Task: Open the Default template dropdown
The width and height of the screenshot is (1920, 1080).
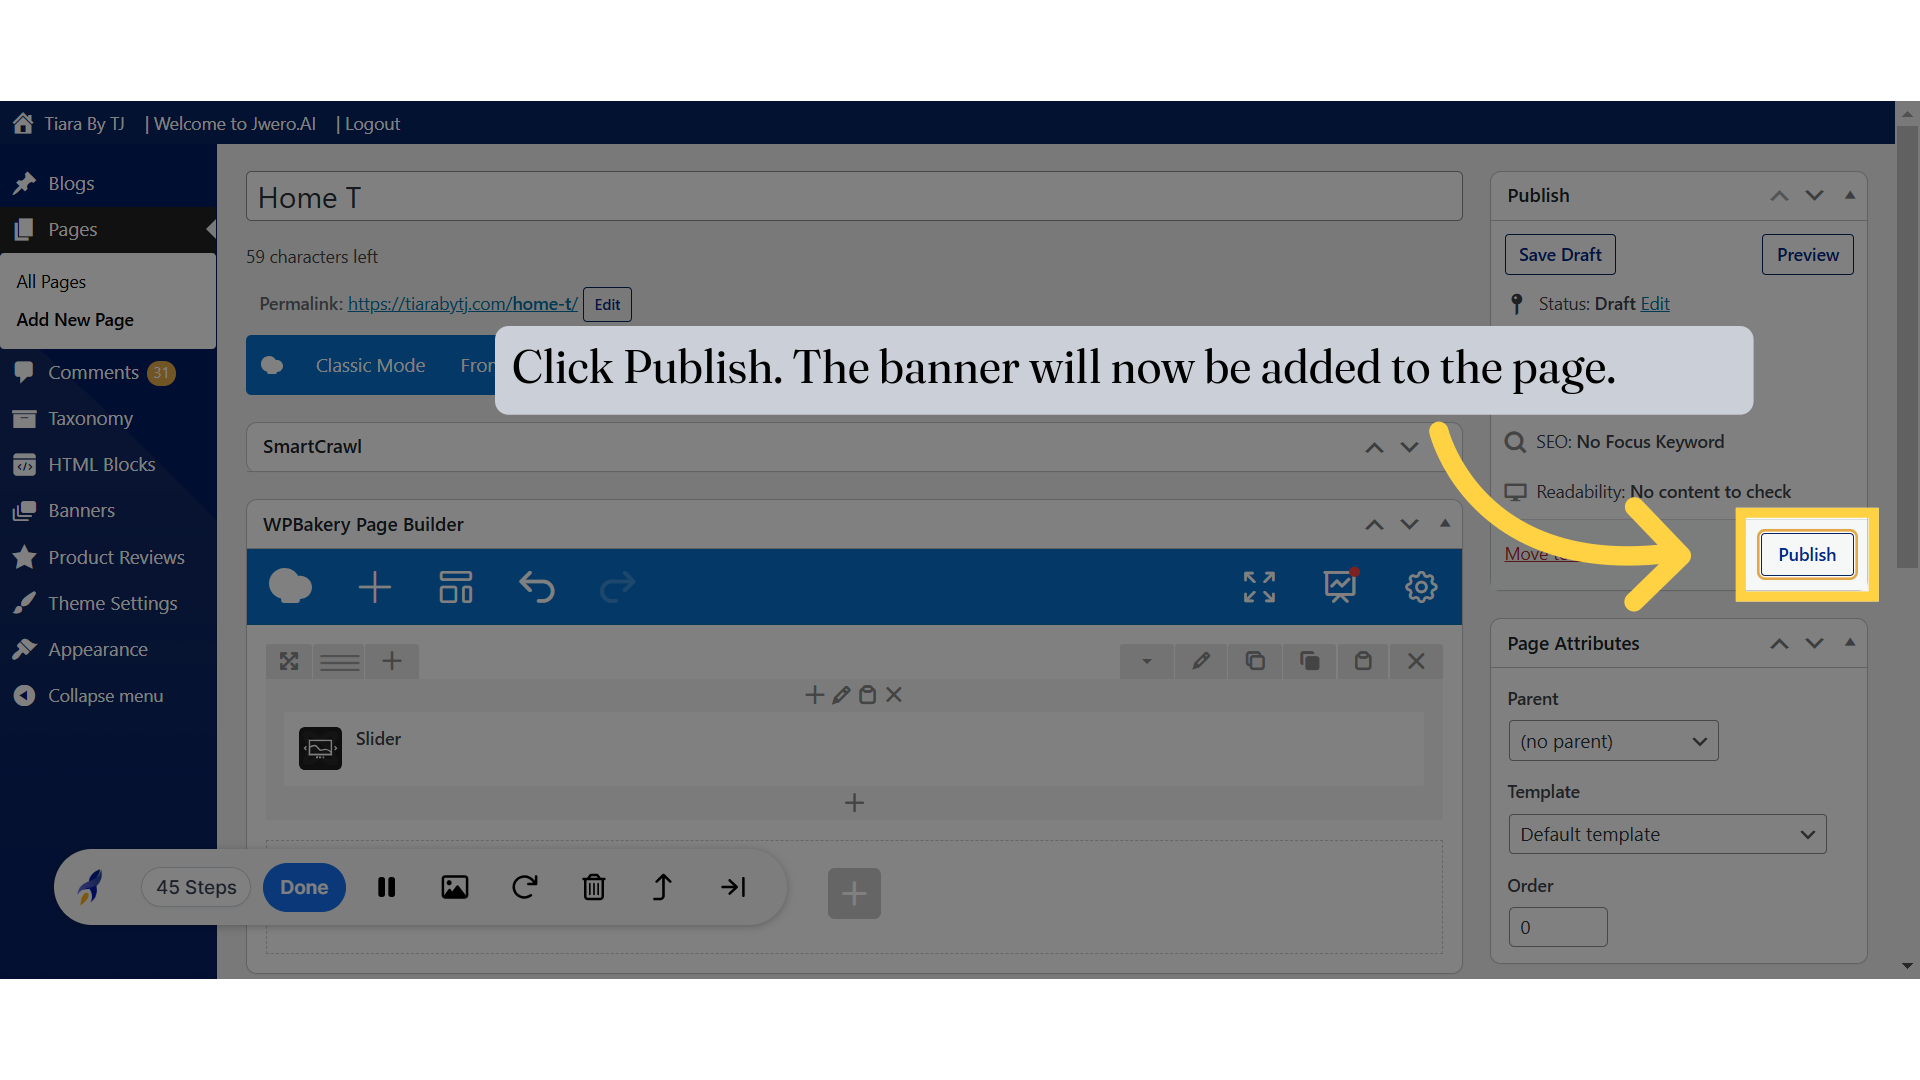Action: (1666, 833)
